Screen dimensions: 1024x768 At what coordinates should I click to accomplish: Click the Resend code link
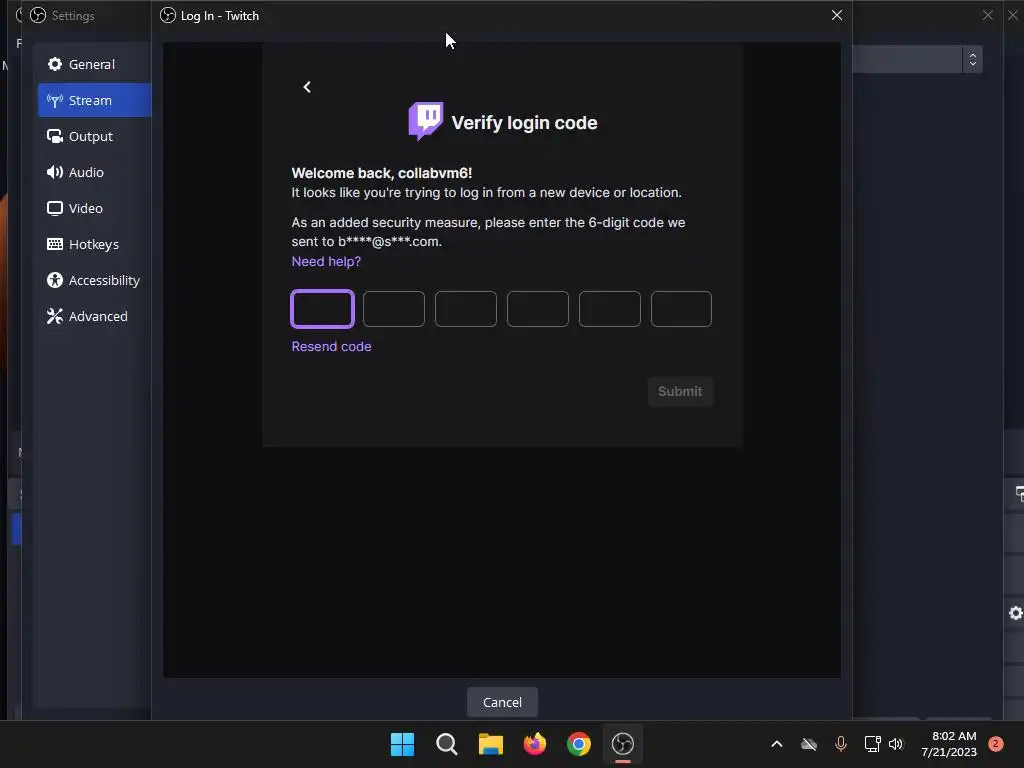click(x=331, y=346)
